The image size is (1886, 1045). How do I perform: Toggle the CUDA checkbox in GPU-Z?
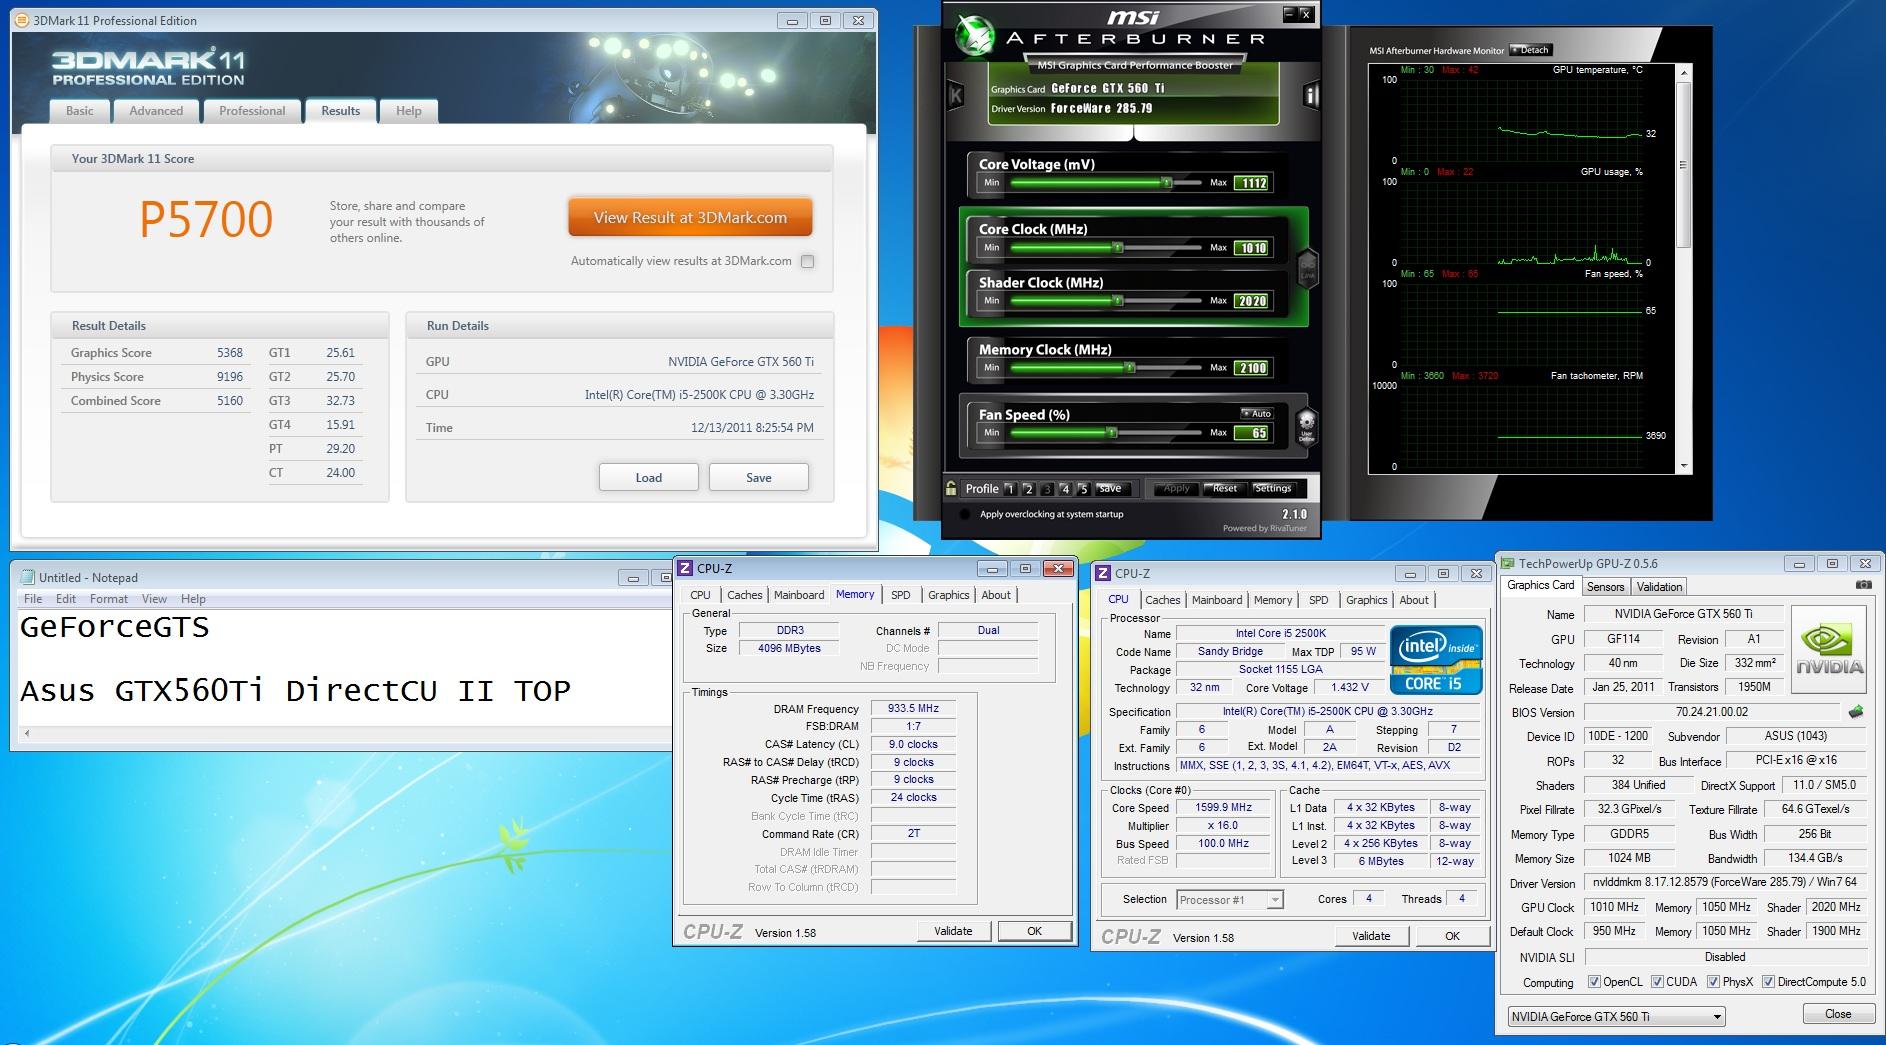click(x=1657, y=982)
